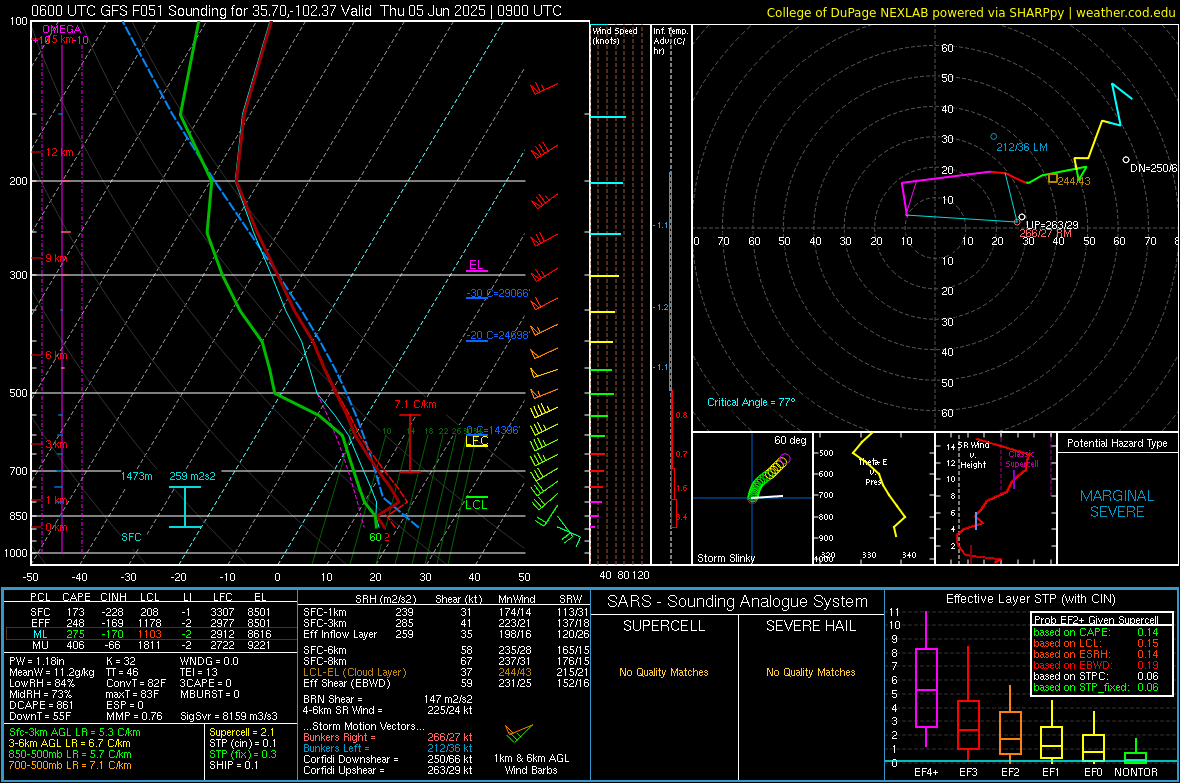Click No Quality Matches under SUPERCELL
1180x783 pixels.
pos(664,672)
